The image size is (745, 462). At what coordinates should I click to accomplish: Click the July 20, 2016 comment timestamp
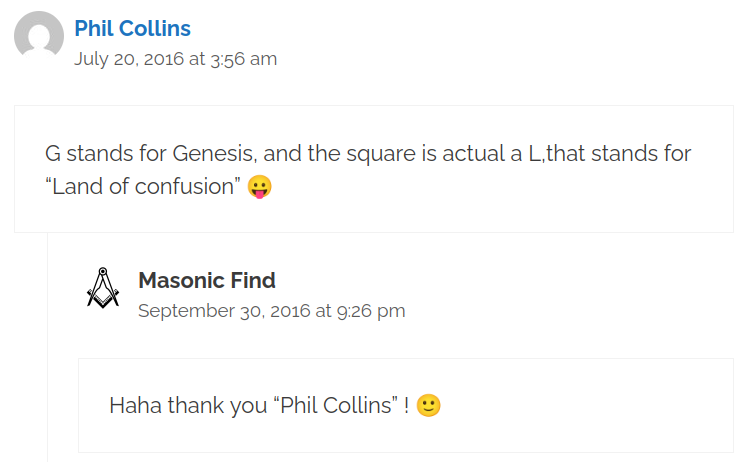click(175, 59)
